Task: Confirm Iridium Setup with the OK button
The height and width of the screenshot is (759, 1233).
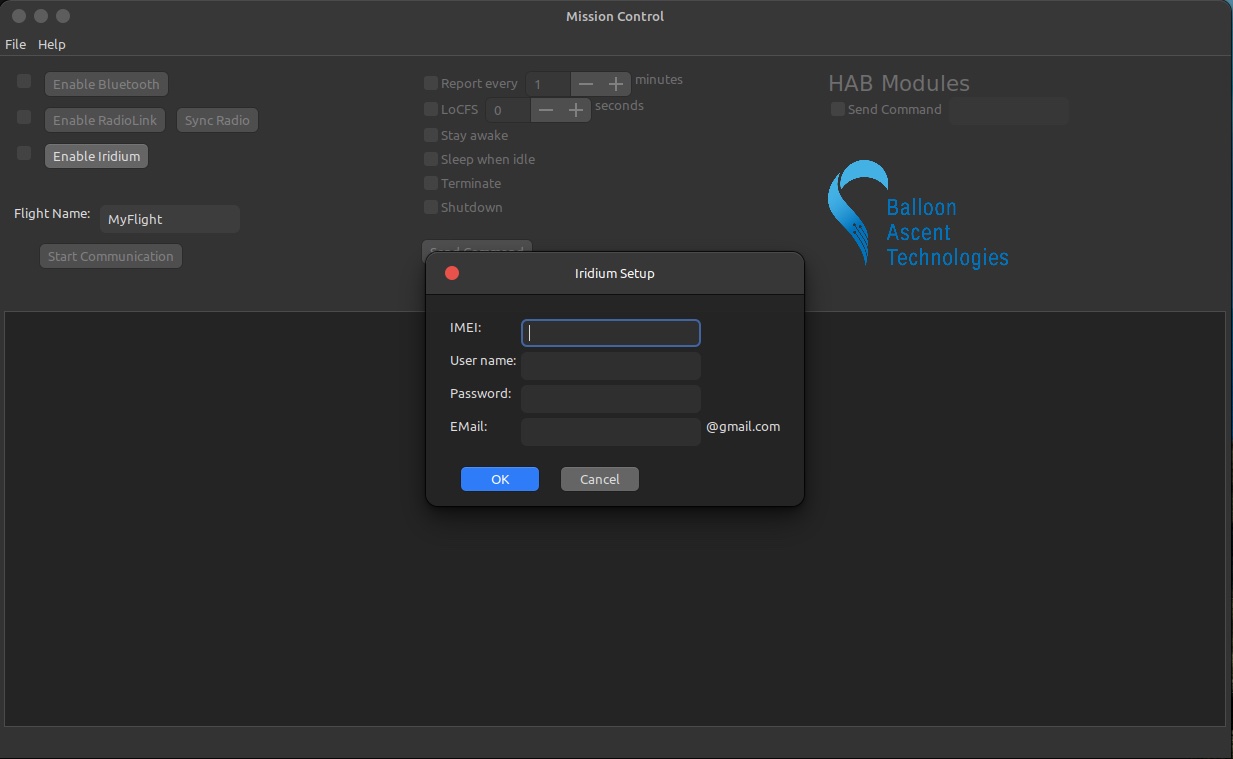Action: [x=500, y=479]
